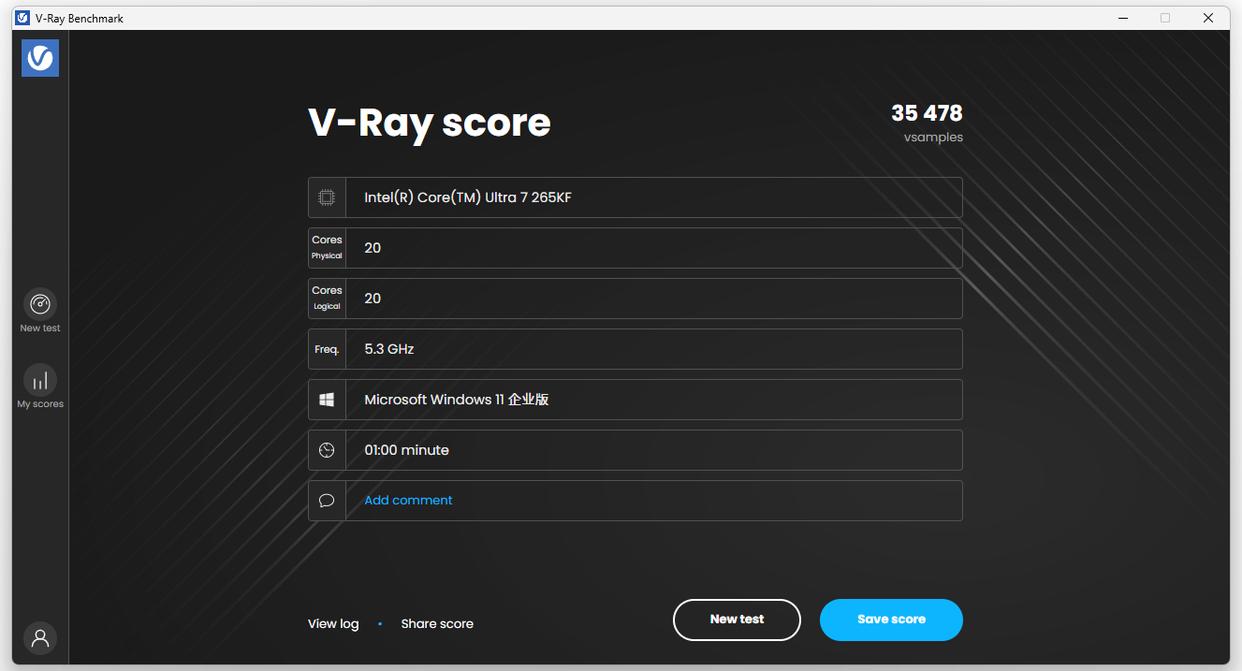Image resolution: width=1242 pixels, height=671 pixels.
Task: Open Share score link
Action: [x=437, y=624]
